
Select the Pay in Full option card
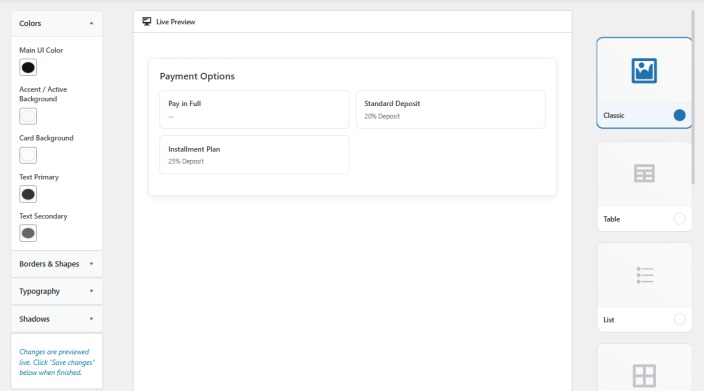(x=254, y=110)
